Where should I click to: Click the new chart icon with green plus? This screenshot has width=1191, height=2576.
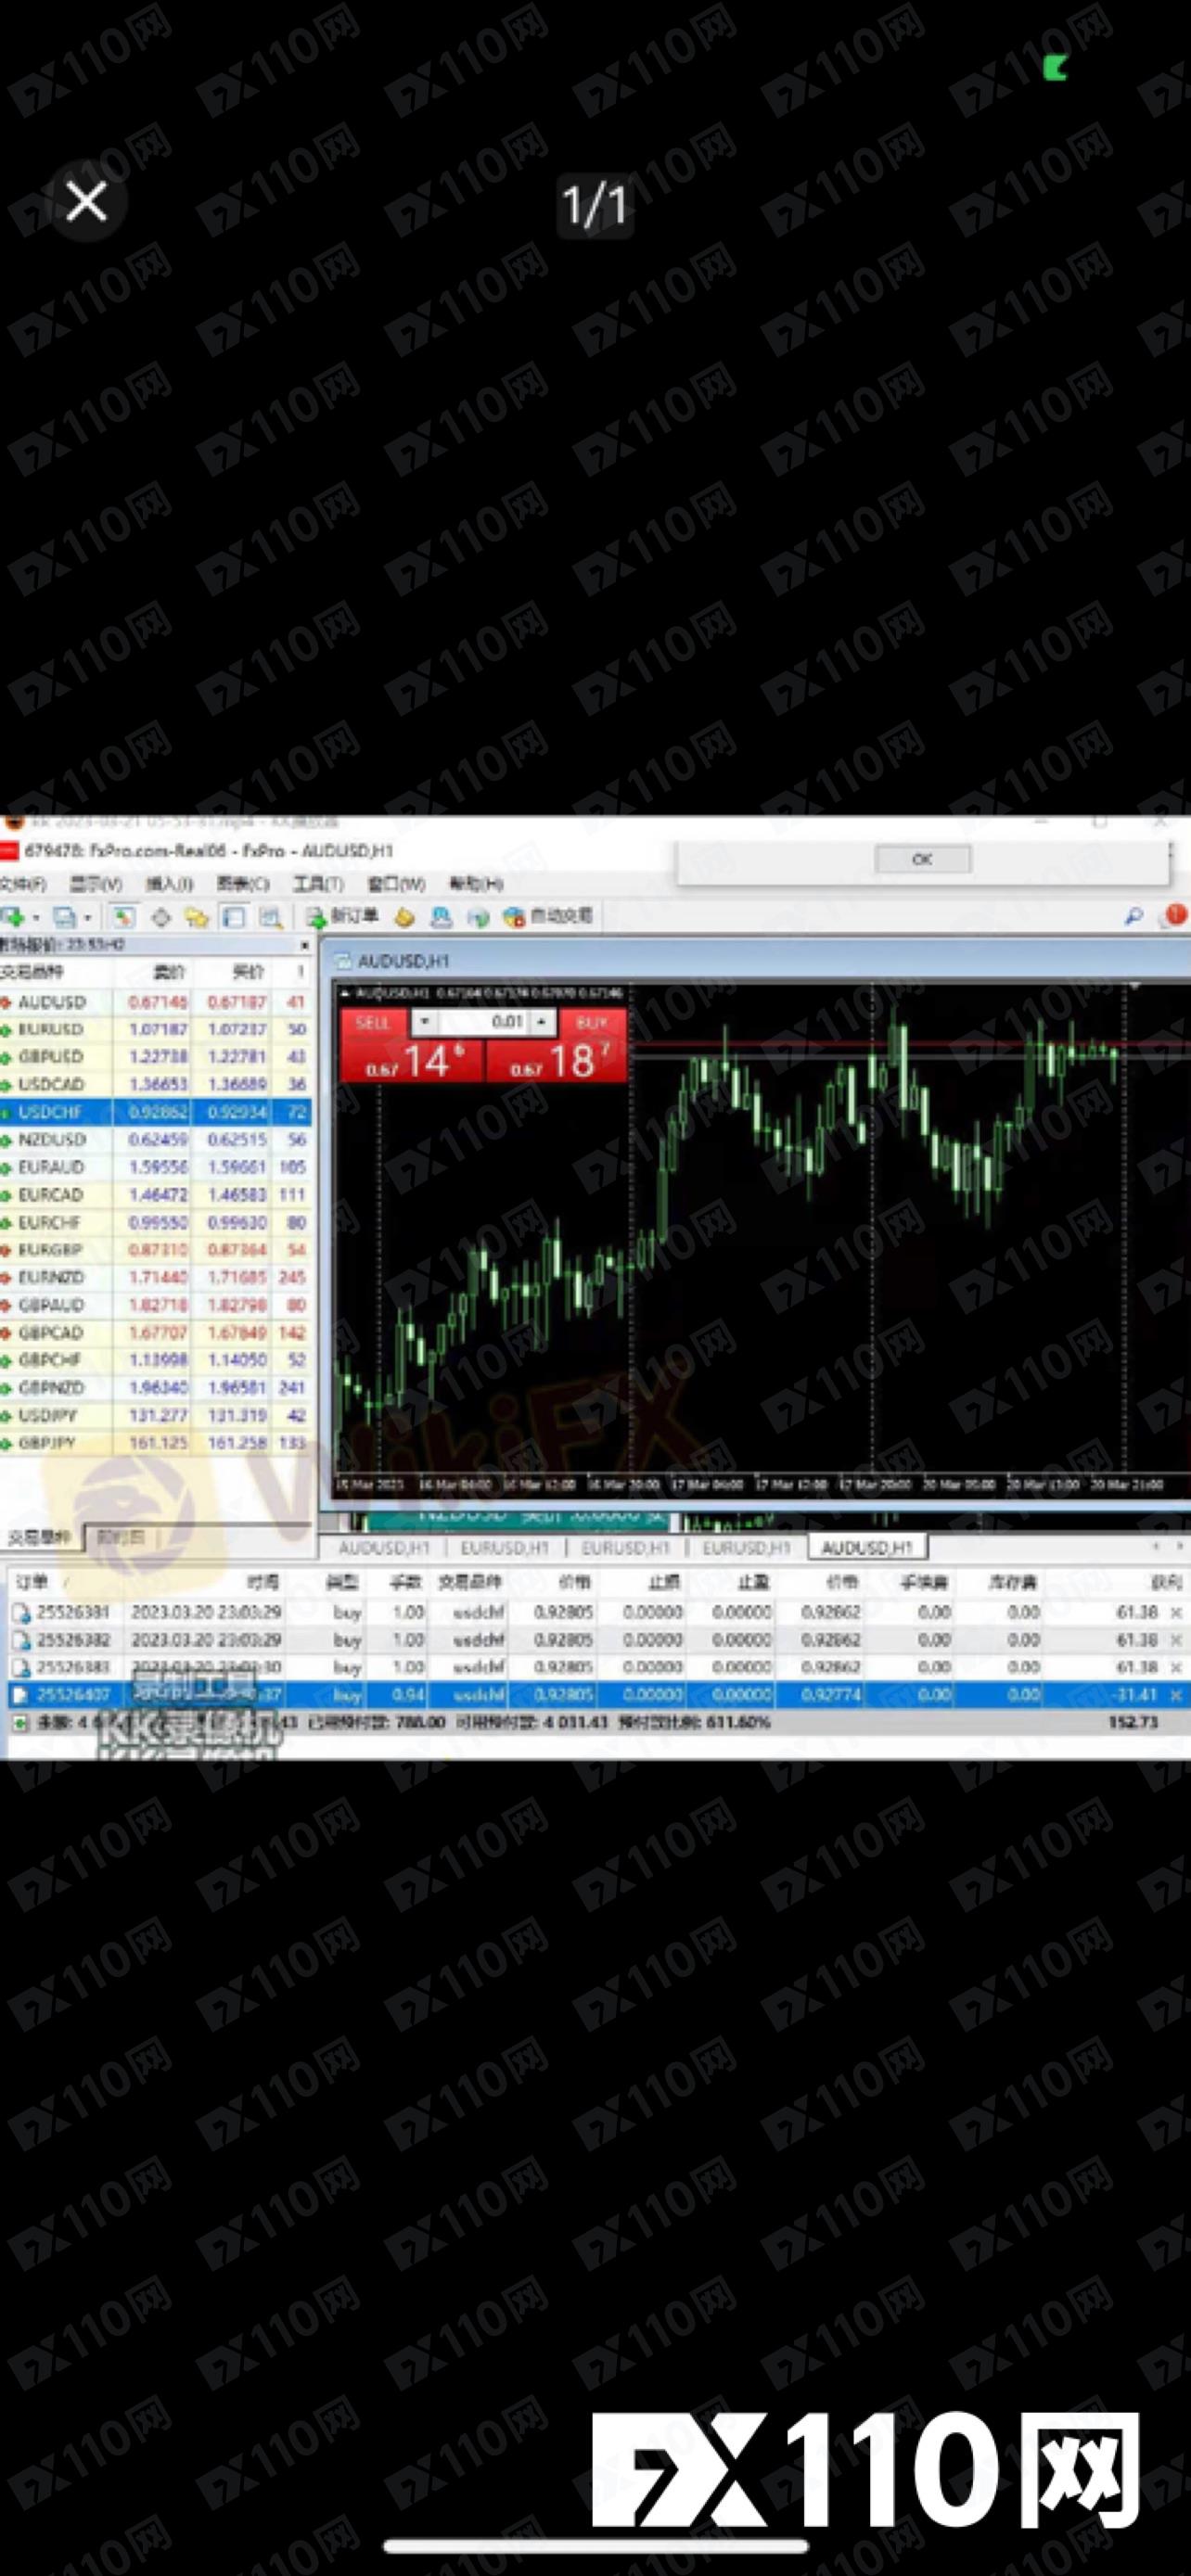click(12, 917)
